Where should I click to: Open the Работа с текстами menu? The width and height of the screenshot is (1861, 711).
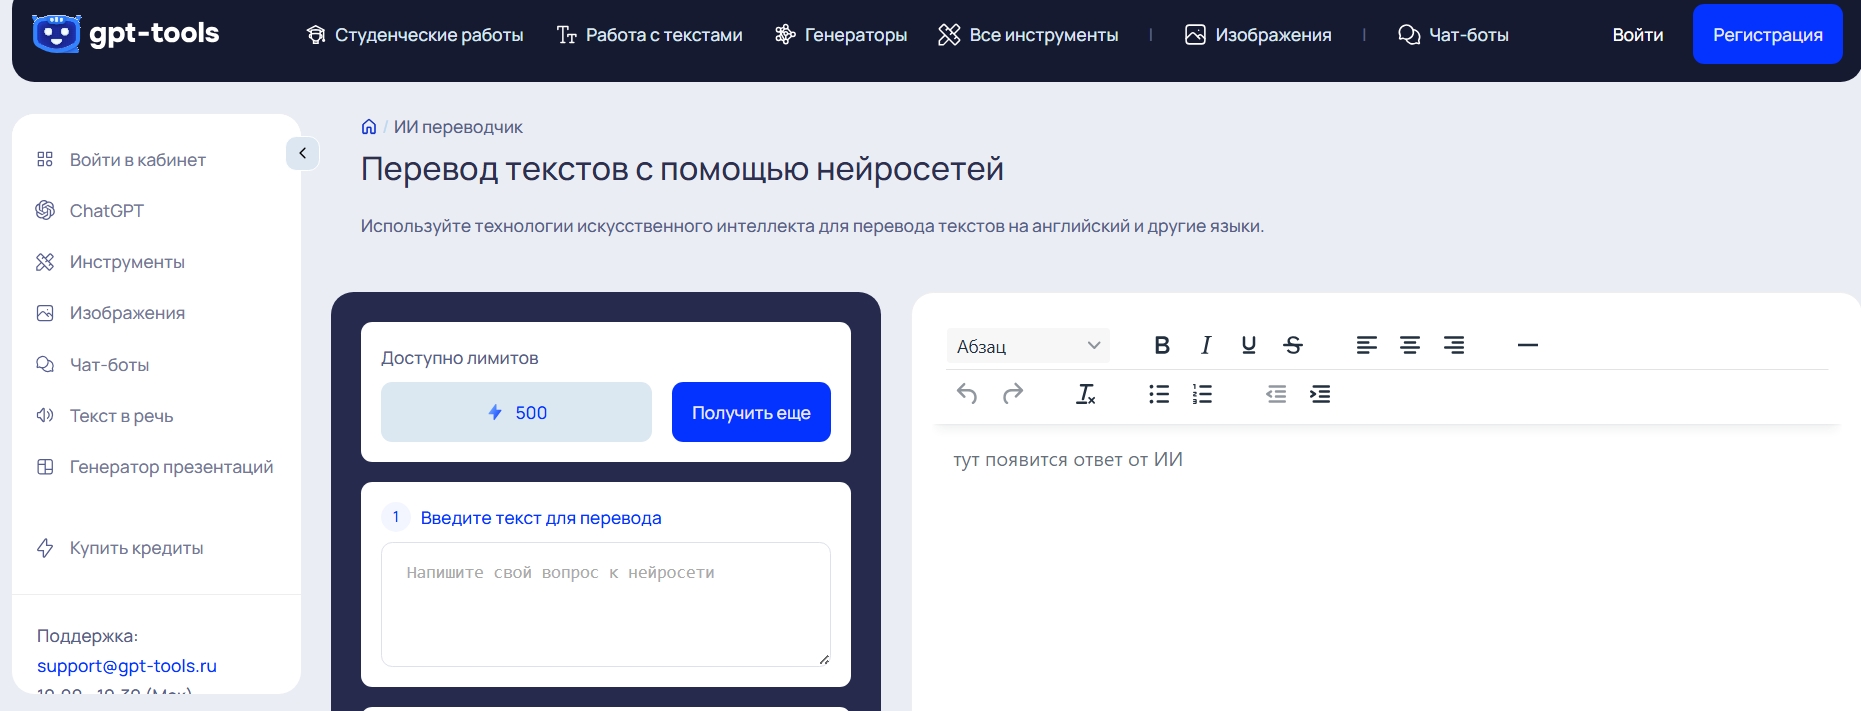click(x=649, y=35)
